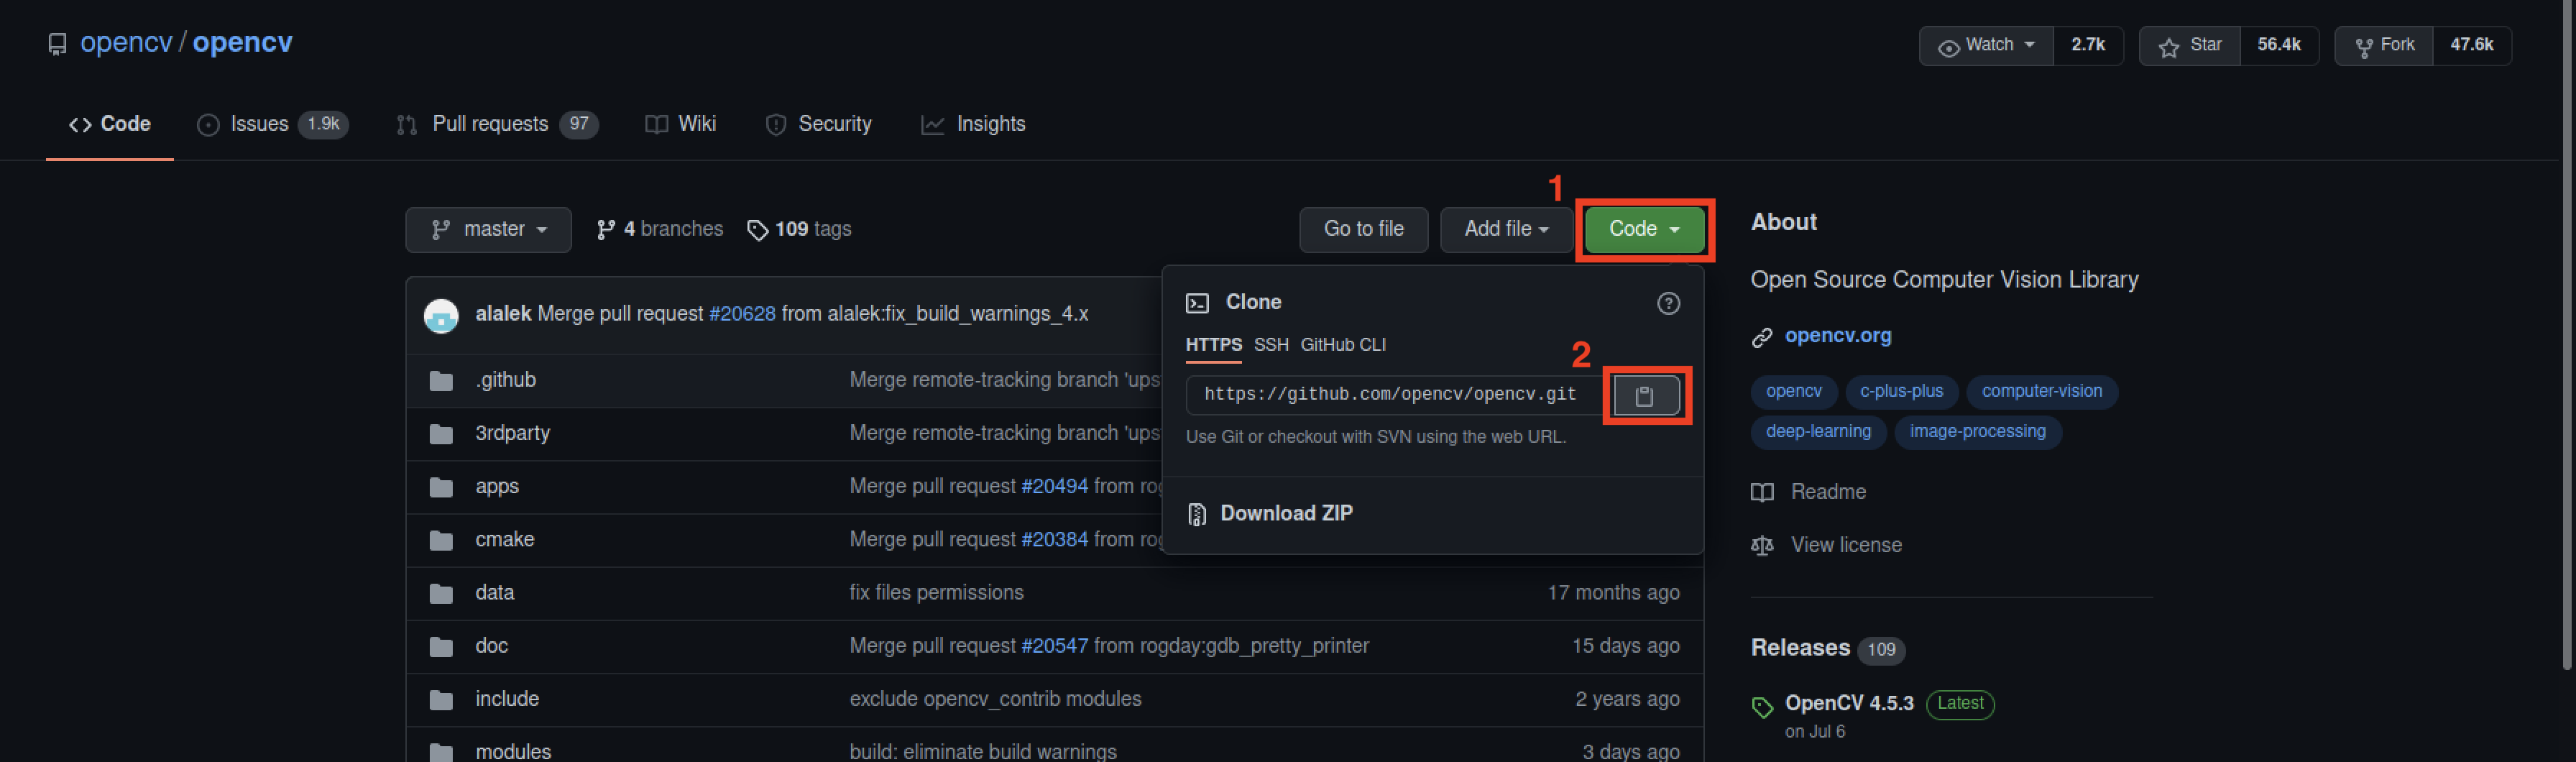Open pull request #20628 link

pos(742,314)
